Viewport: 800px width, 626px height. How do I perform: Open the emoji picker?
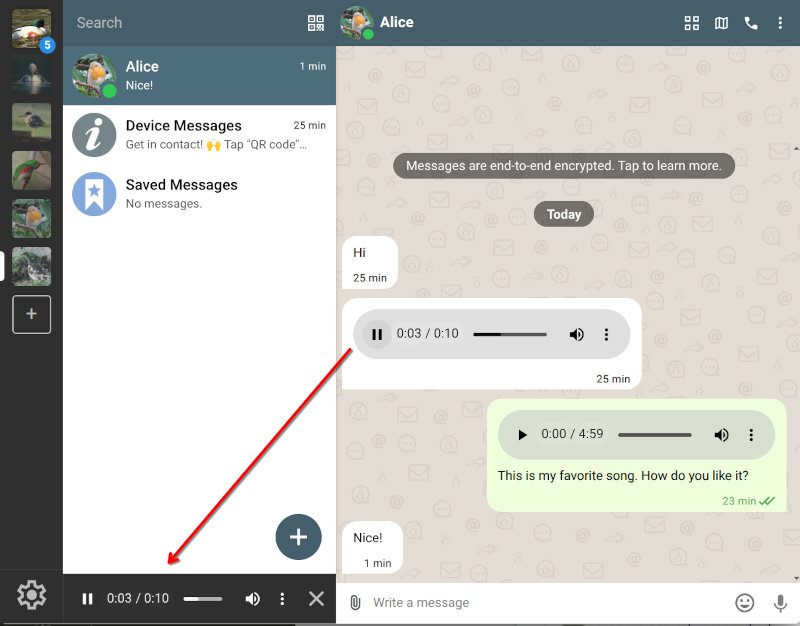[744, 602]
